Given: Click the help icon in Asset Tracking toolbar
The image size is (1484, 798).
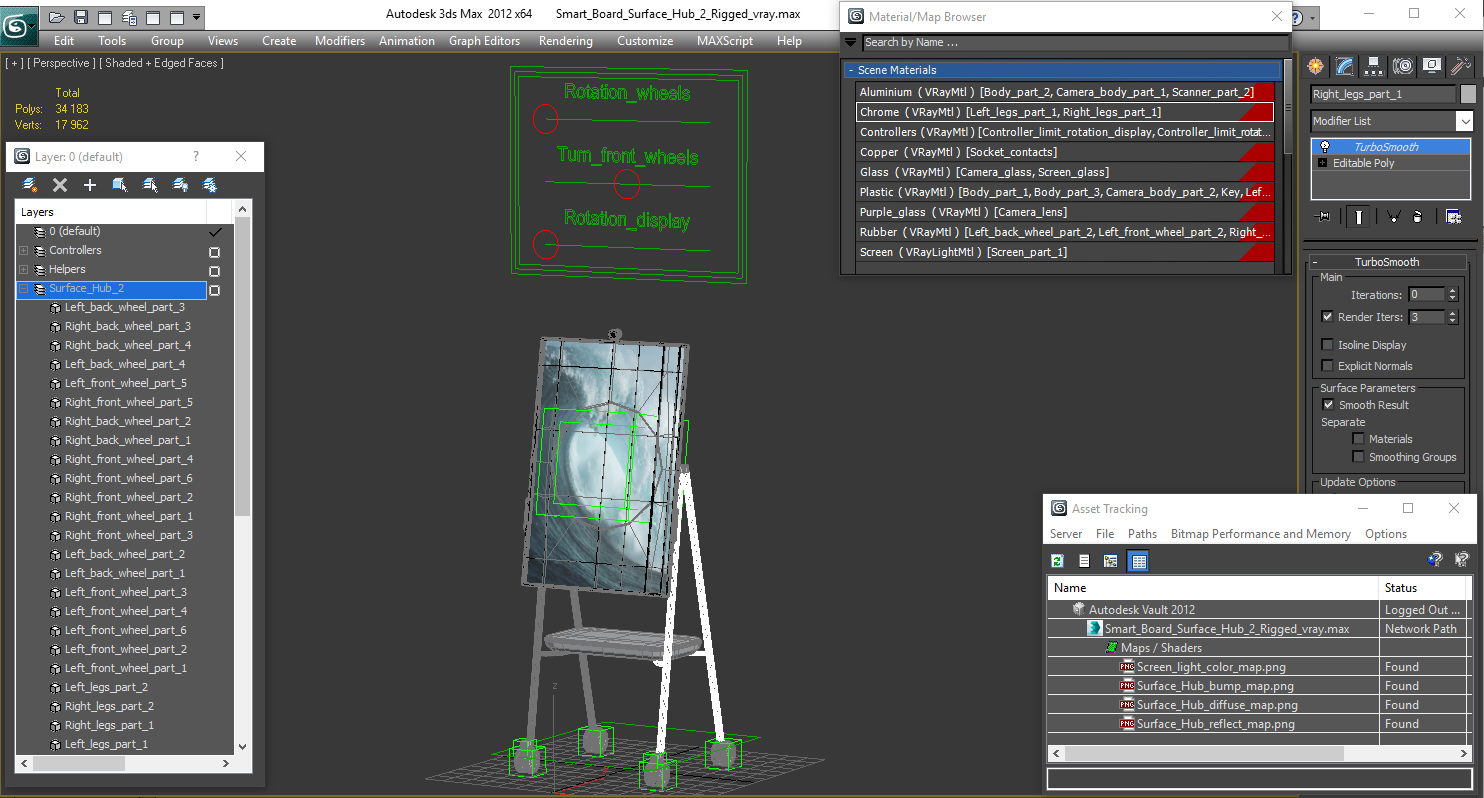Looking at the screenshot, I should pyautogui.click(x=1435, y=560).
